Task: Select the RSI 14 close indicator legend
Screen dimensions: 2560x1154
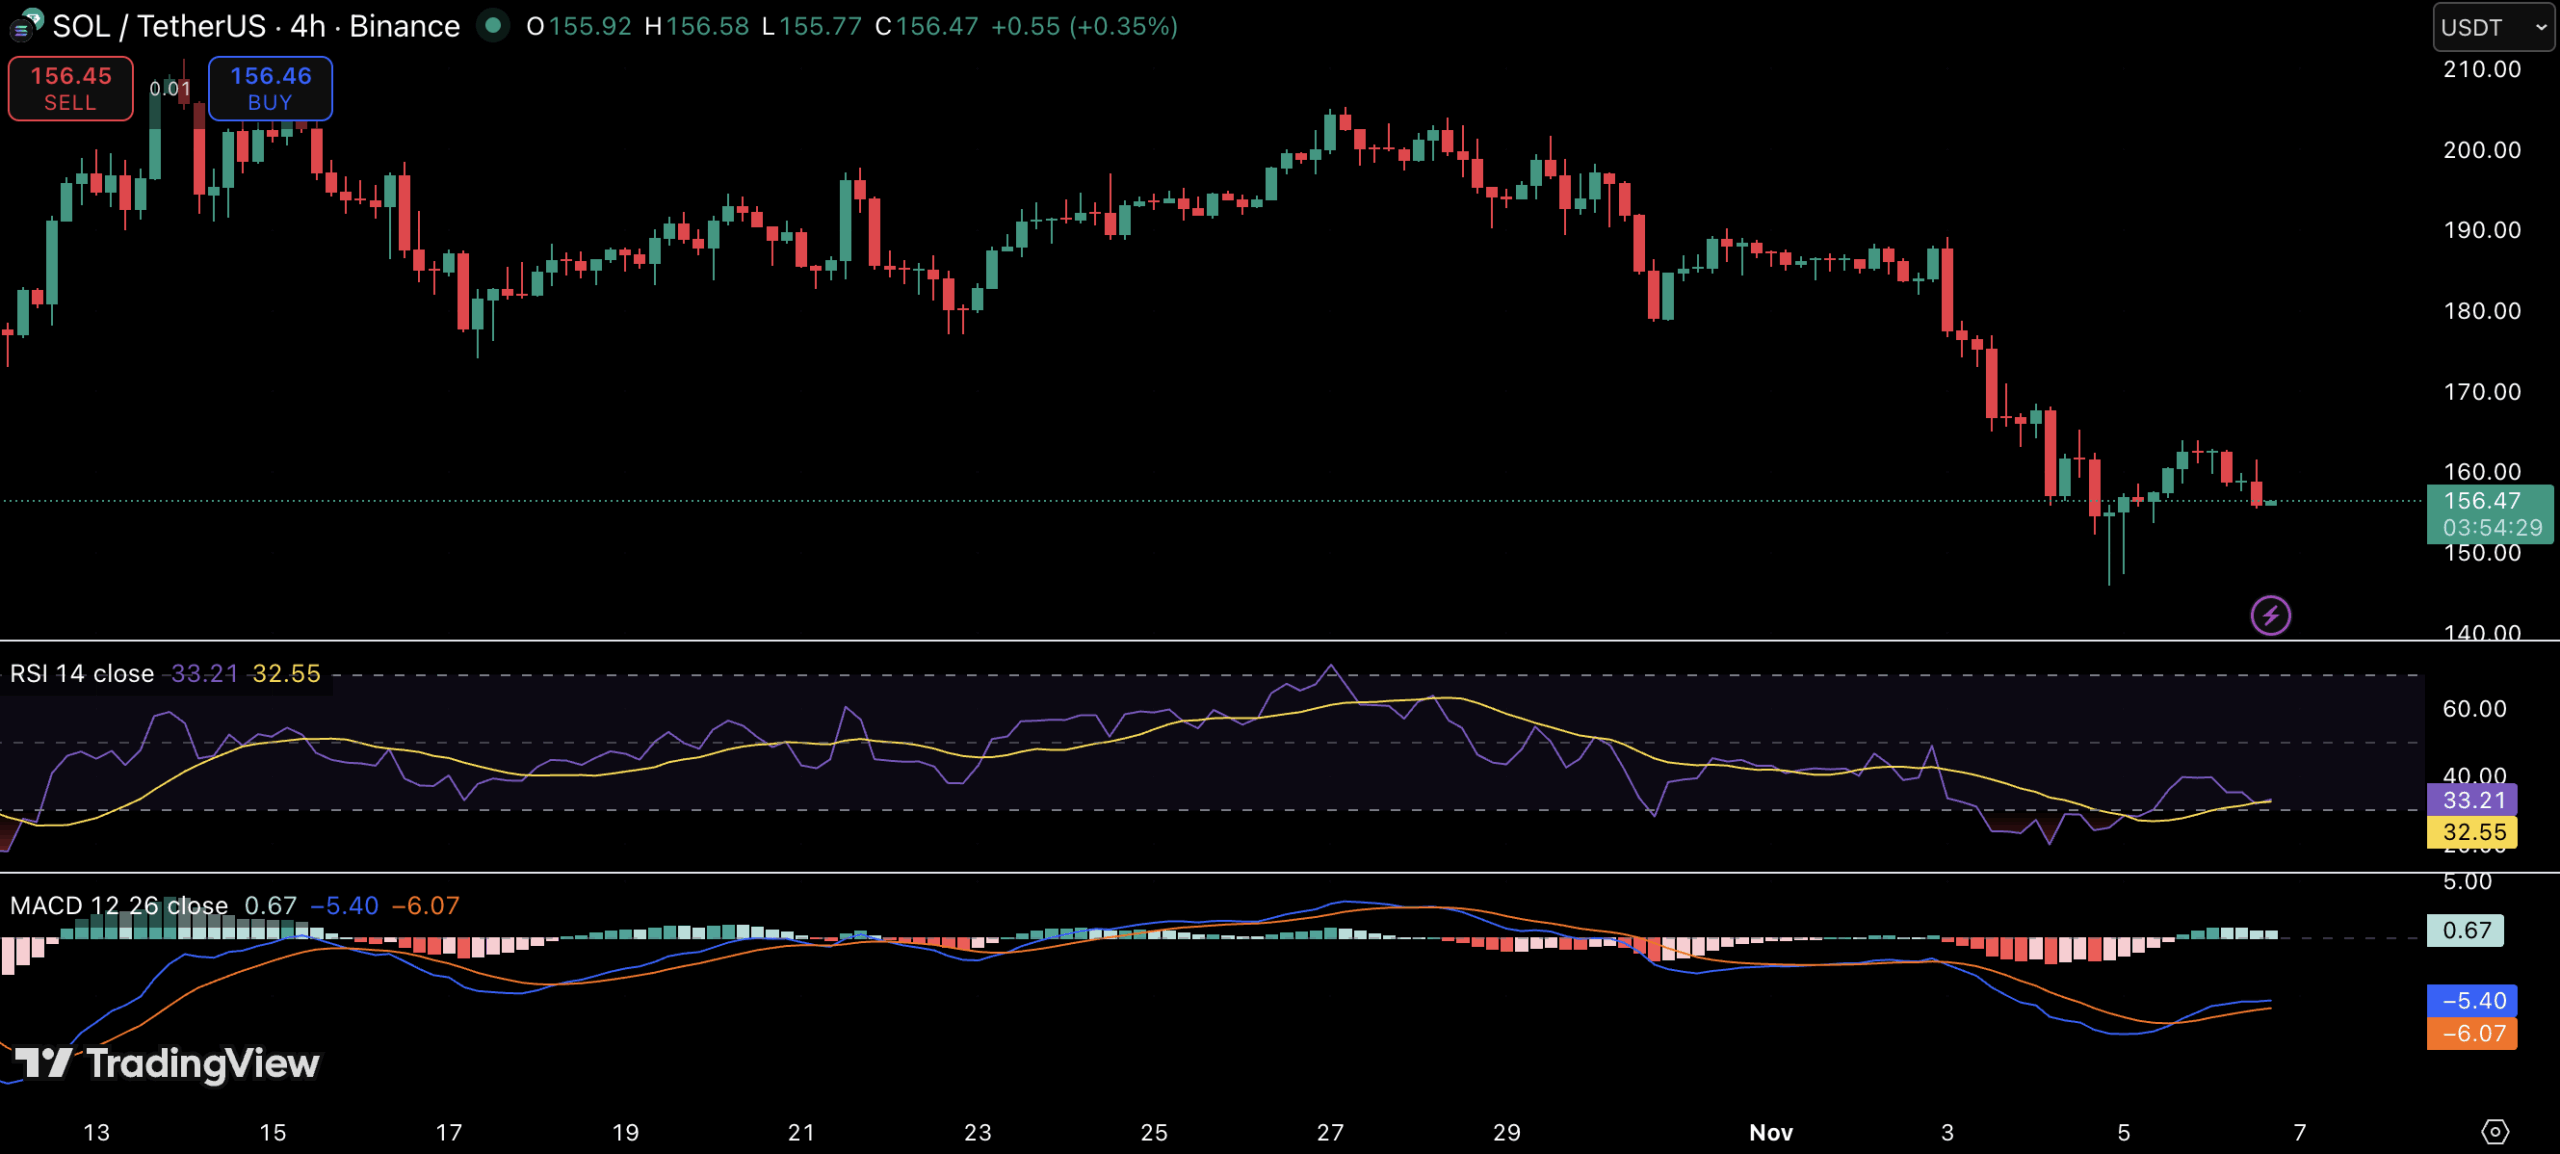Action: 82,673
